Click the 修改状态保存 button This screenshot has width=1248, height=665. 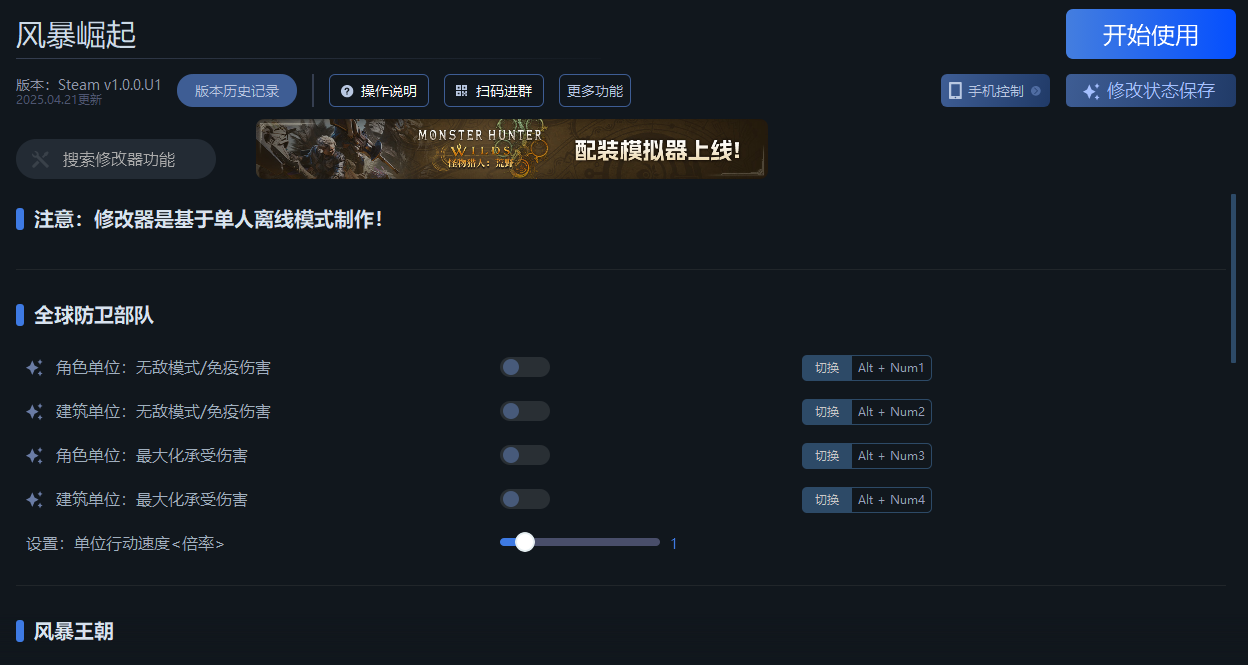tap(1150, 91)
